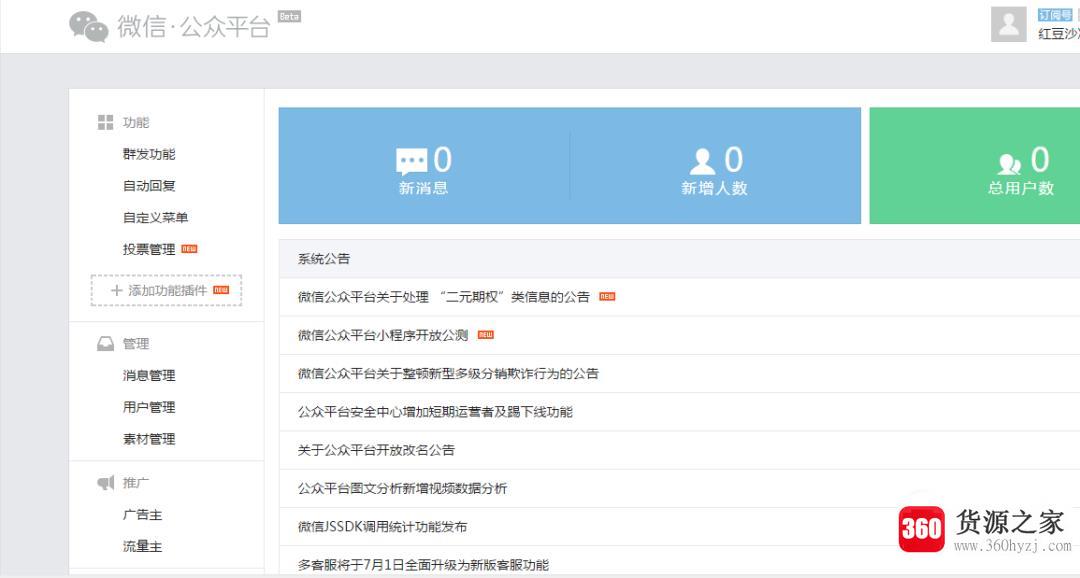
Task: Click the 添加功能插件 button
Action: click(167, 291)
